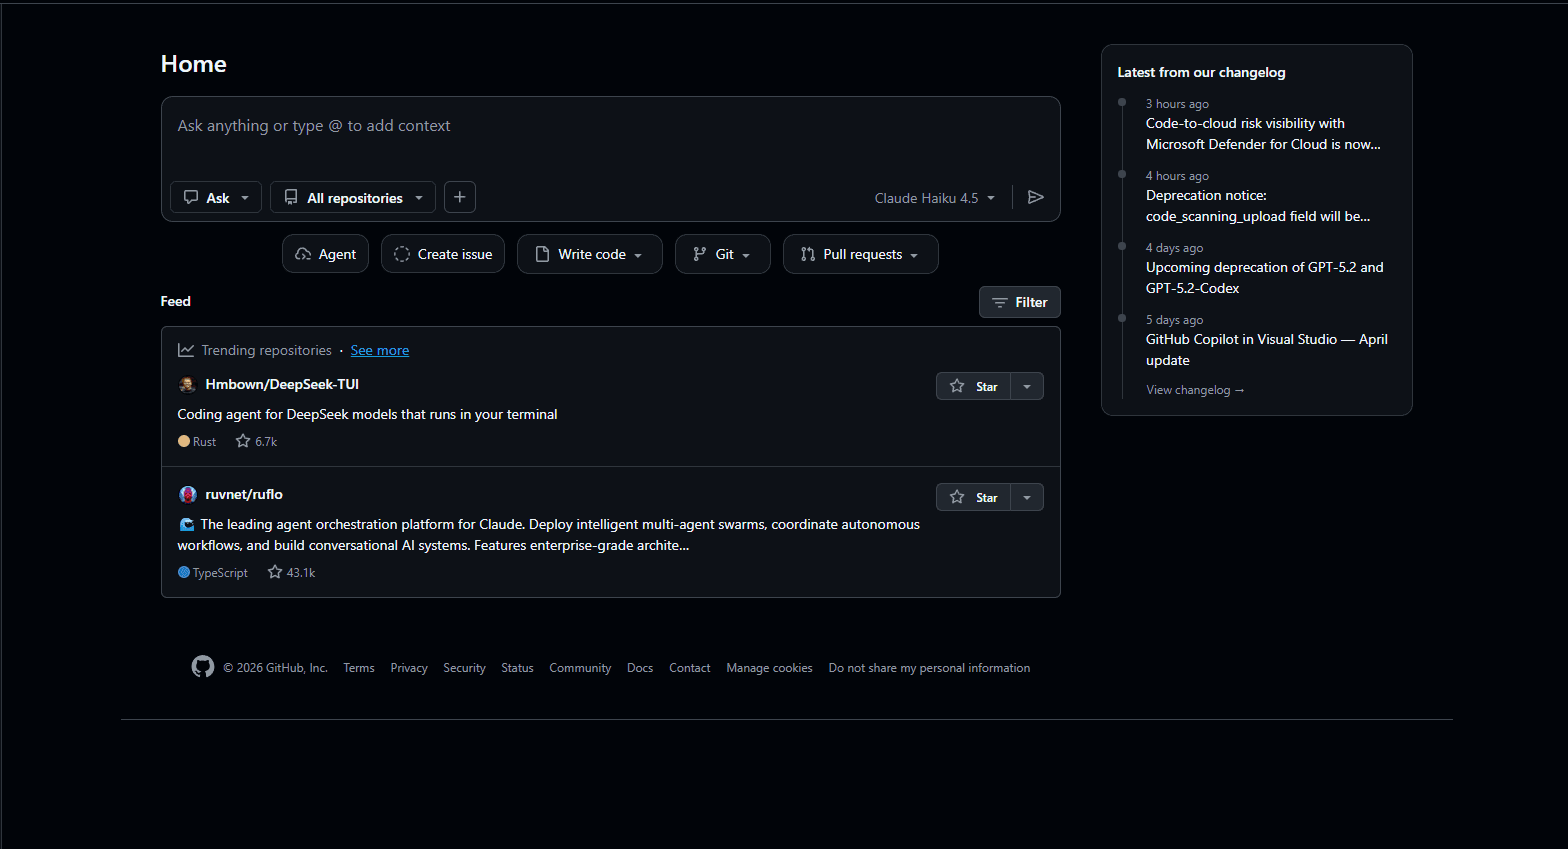
Task: Click the View changelog link
Action: point(1195,390)
